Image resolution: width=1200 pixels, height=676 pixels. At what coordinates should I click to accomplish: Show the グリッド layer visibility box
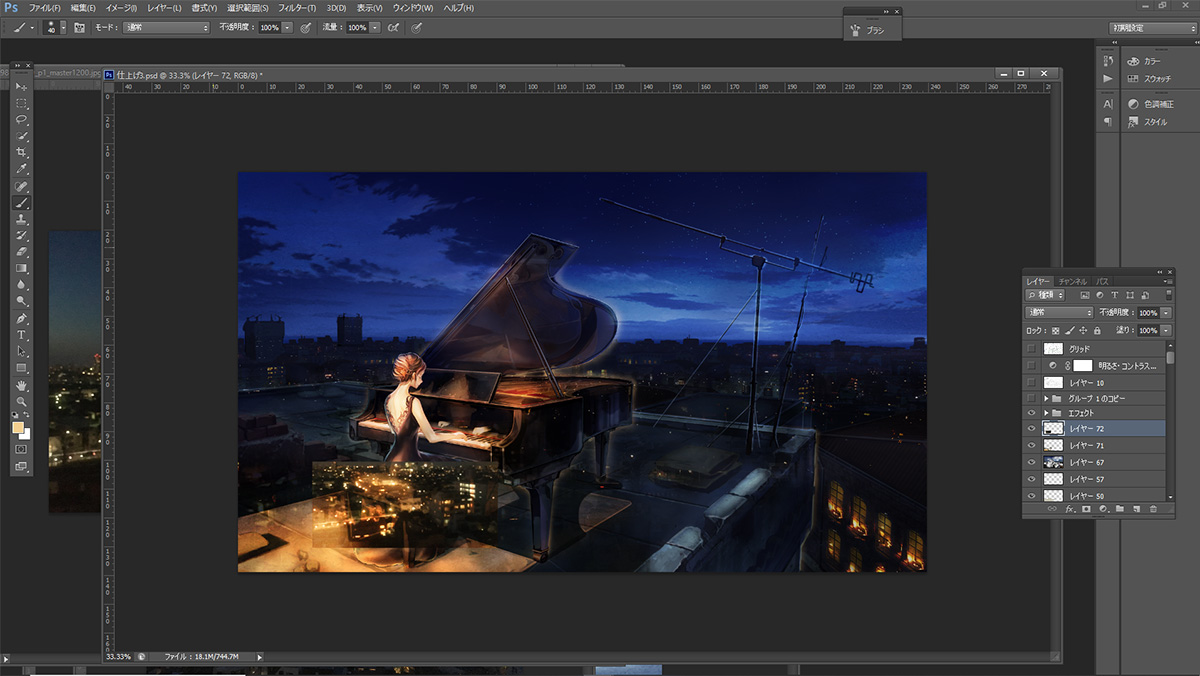tap(1031, 348)
